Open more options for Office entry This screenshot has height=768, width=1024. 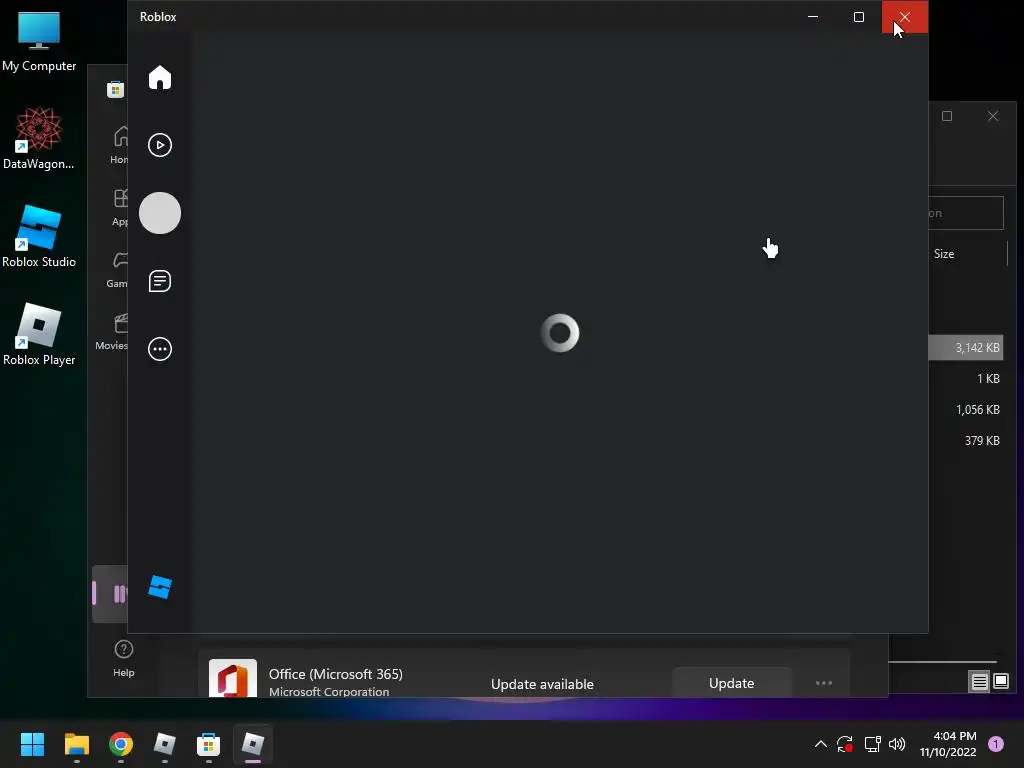(824, 682)
